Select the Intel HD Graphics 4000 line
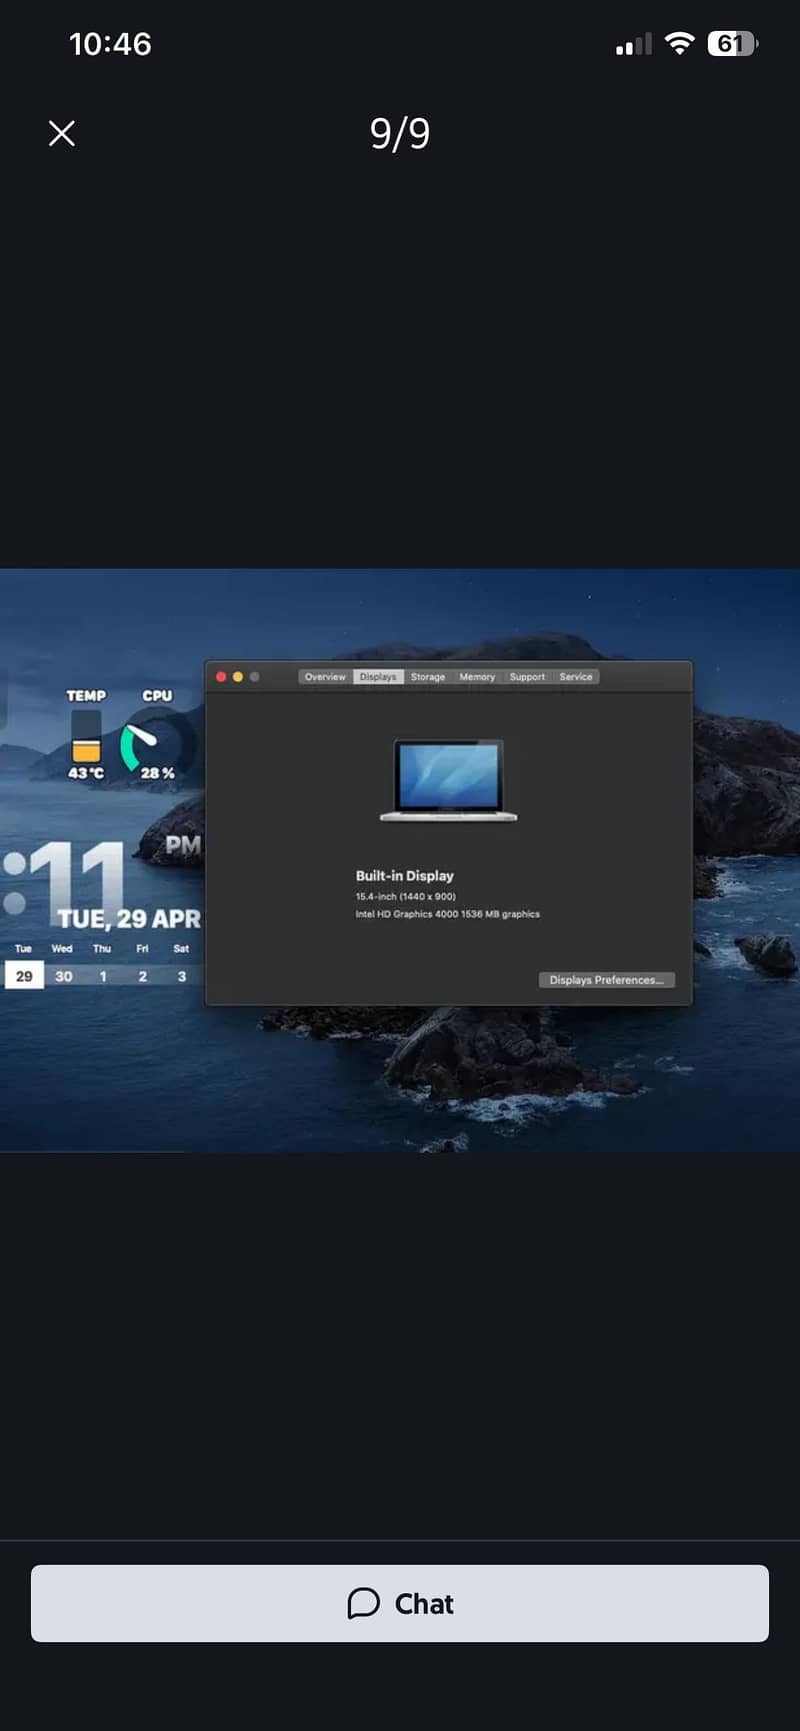This screenshot has height=1731, width=800. click(448, 914)
